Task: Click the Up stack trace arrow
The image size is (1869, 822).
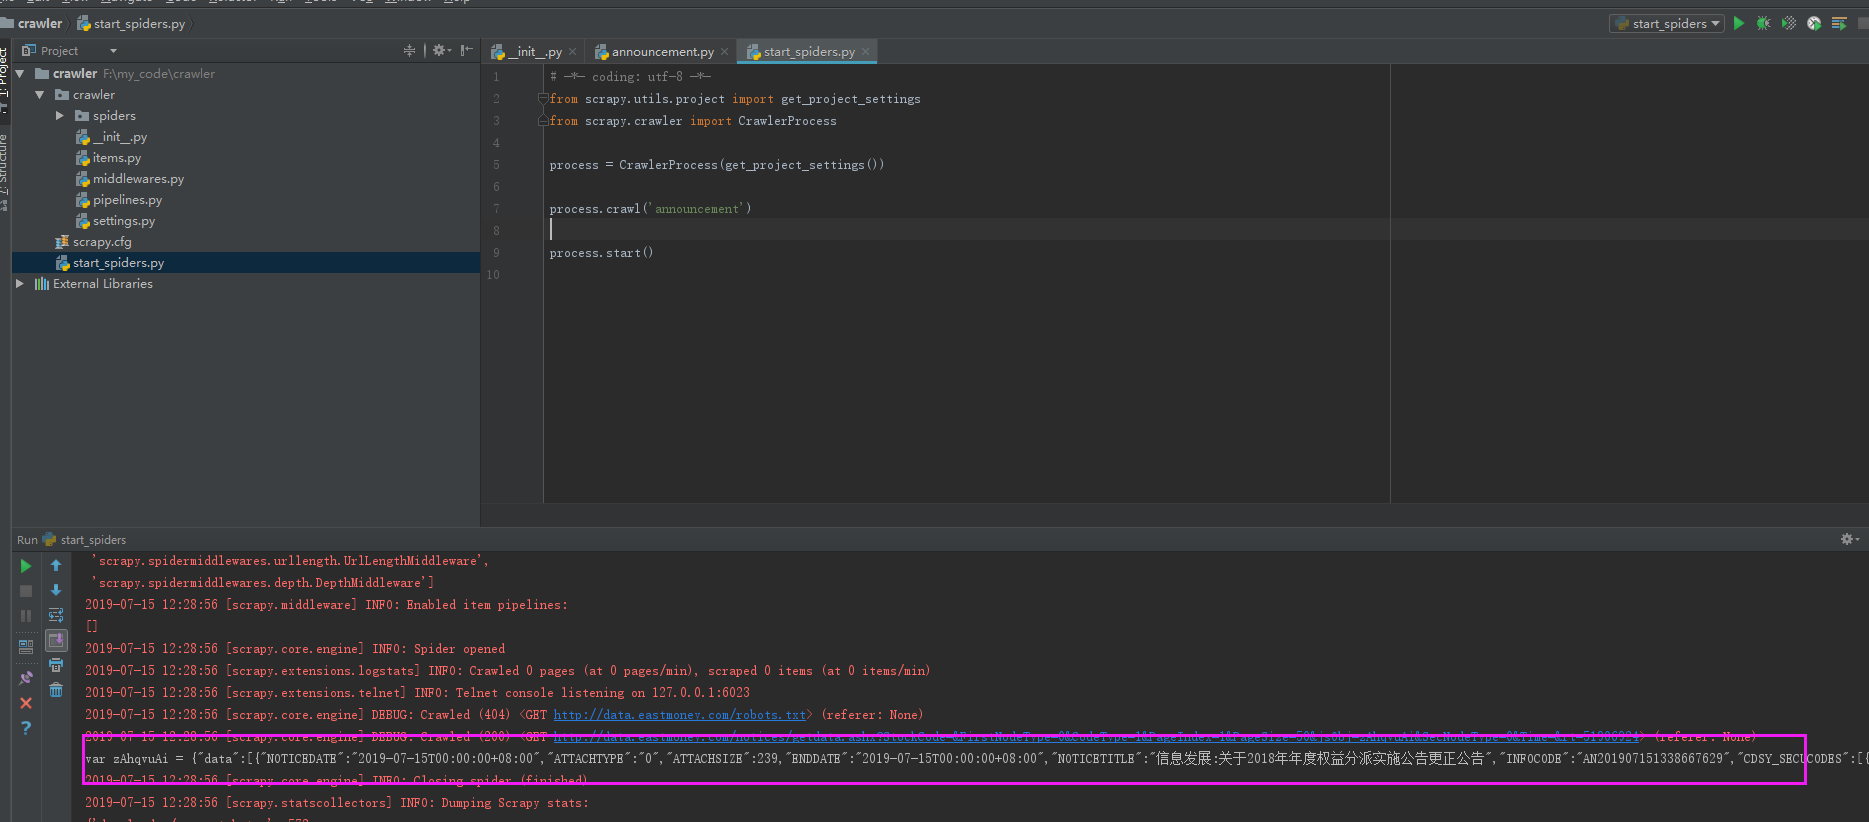Action: (56, 566)
